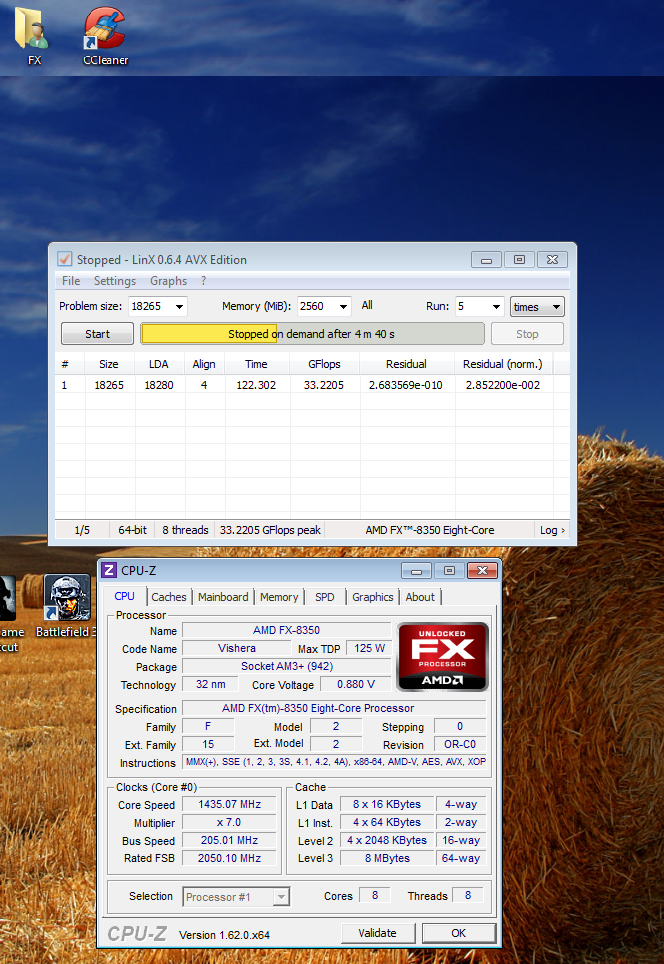The height and width of the screenshot is (964, 664).
Task: Click the Revision value OR-C0
Action: [460, 744]
